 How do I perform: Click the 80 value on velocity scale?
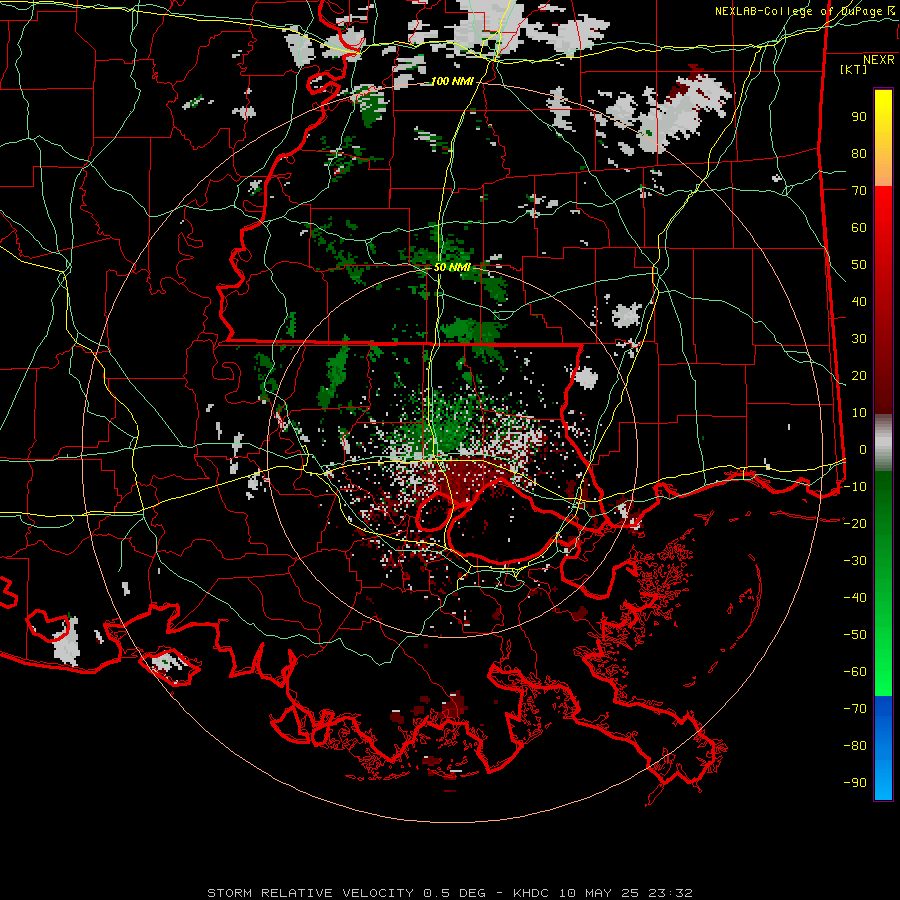859,154
